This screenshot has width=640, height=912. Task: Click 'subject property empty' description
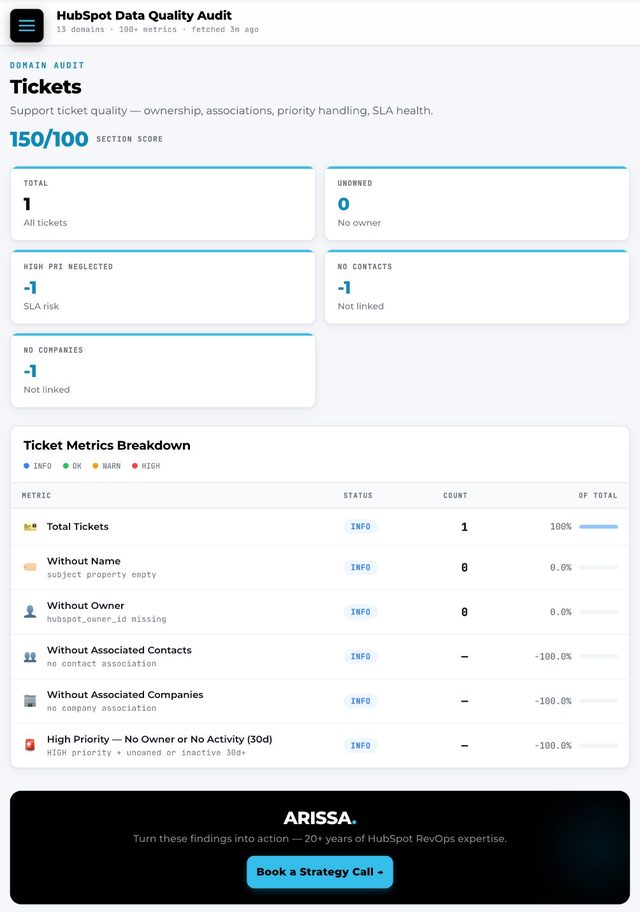point(101,575)
